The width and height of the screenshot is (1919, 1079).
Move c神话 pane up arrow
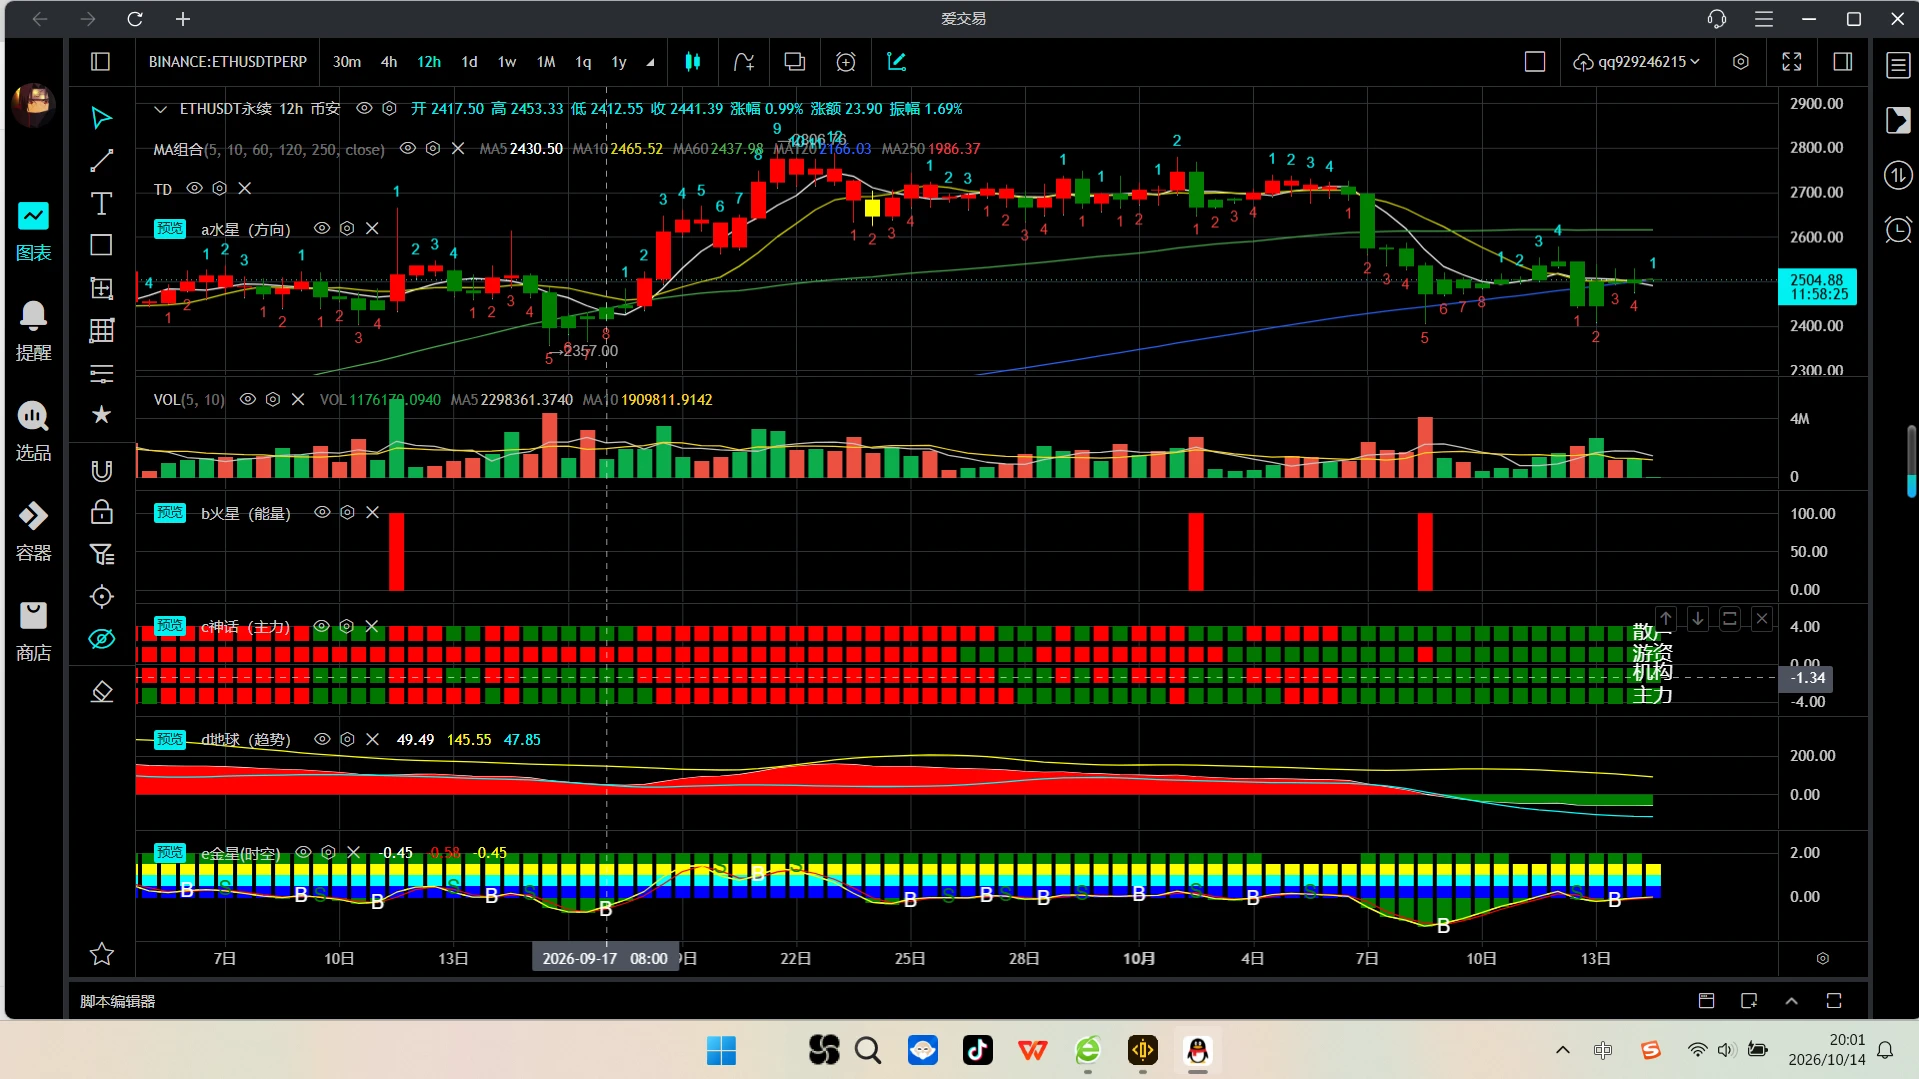1666,619
